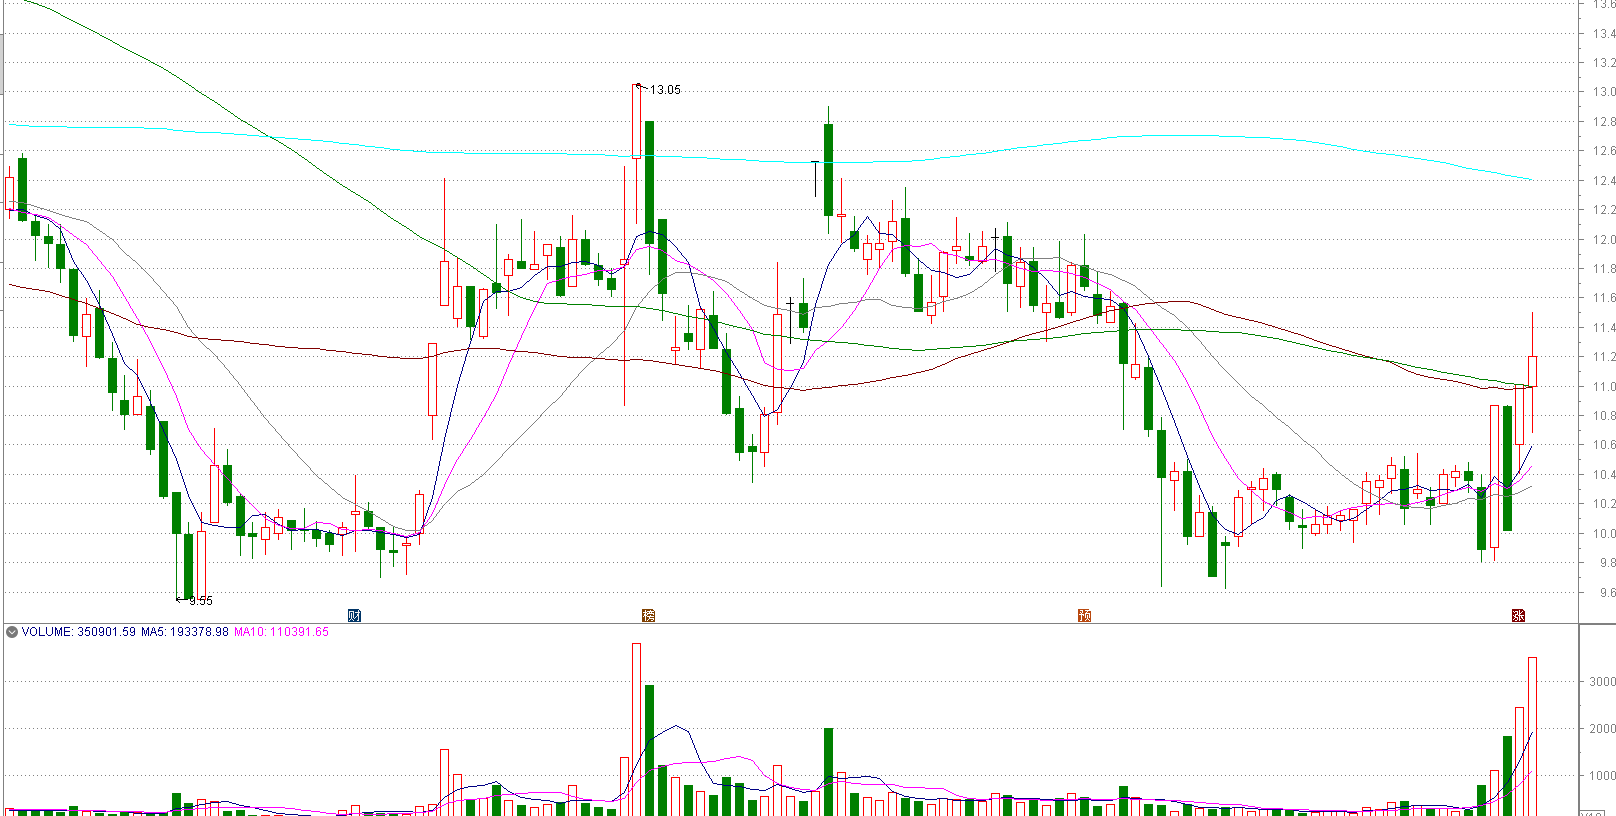This screenshot has height=816, width=1616.
Task: Open the 涨 limit-up marker
Action: (x=1518, y=615)
